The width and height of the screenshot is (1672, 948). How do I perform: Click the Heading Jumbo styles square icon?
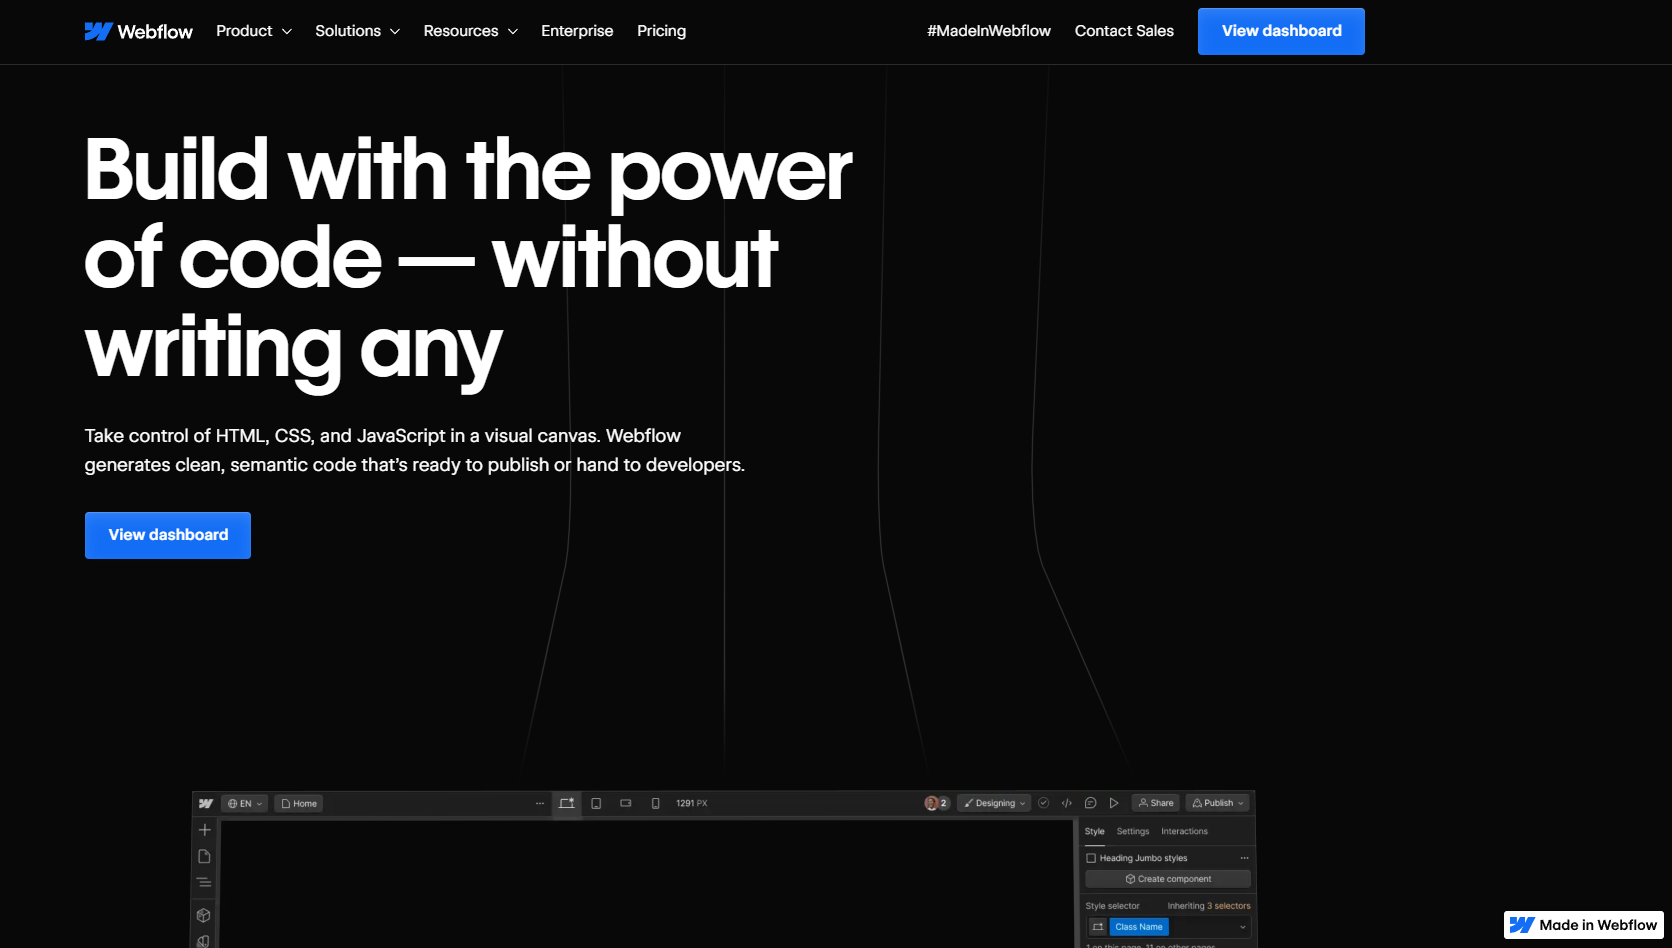[x=1091, y=858]
